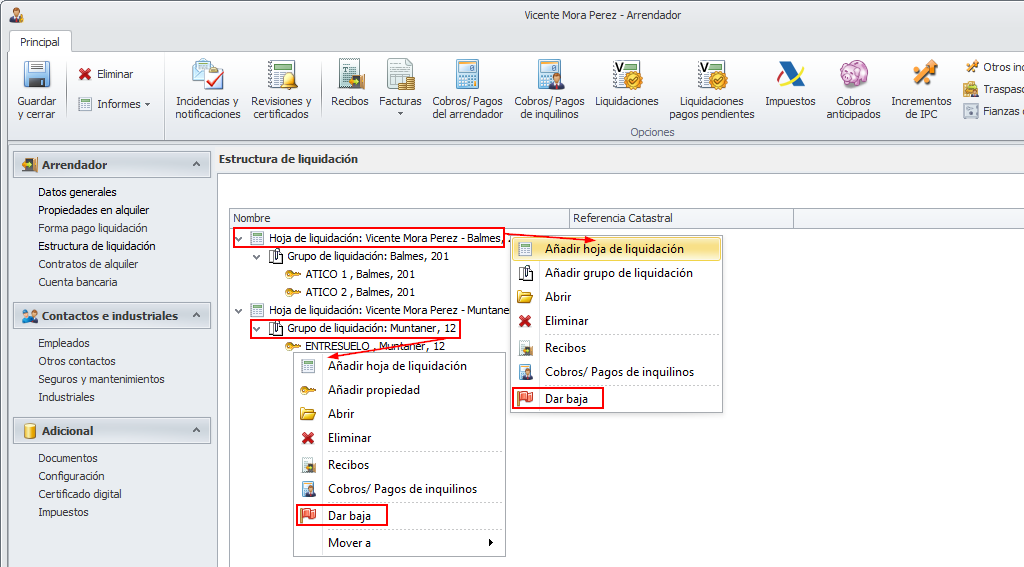Screen dimensions: 1024x567
Task: Click the Traspasos ribbon item
Action: (993, 89)
